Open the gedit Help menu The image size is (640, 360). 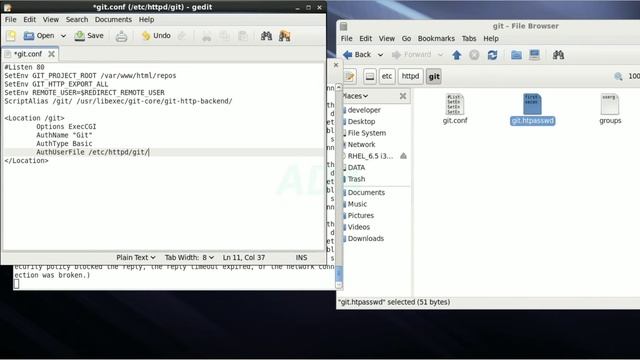click(146, 20)
